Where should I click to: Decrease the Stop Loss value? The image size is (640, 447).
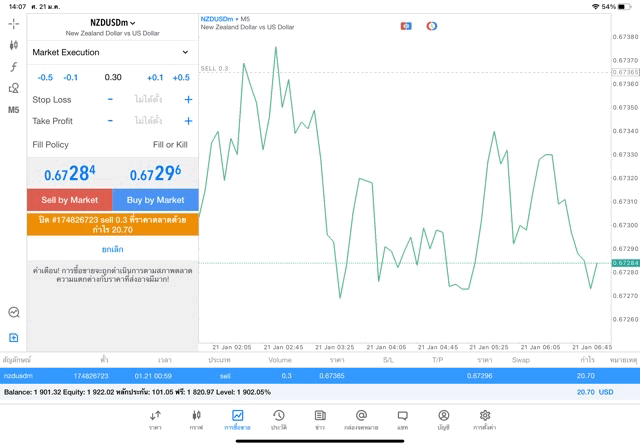[x=110, y=99]
